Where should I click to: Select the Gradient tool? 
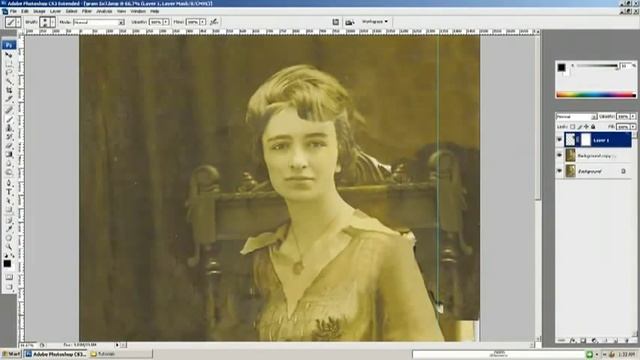point(9,154)
